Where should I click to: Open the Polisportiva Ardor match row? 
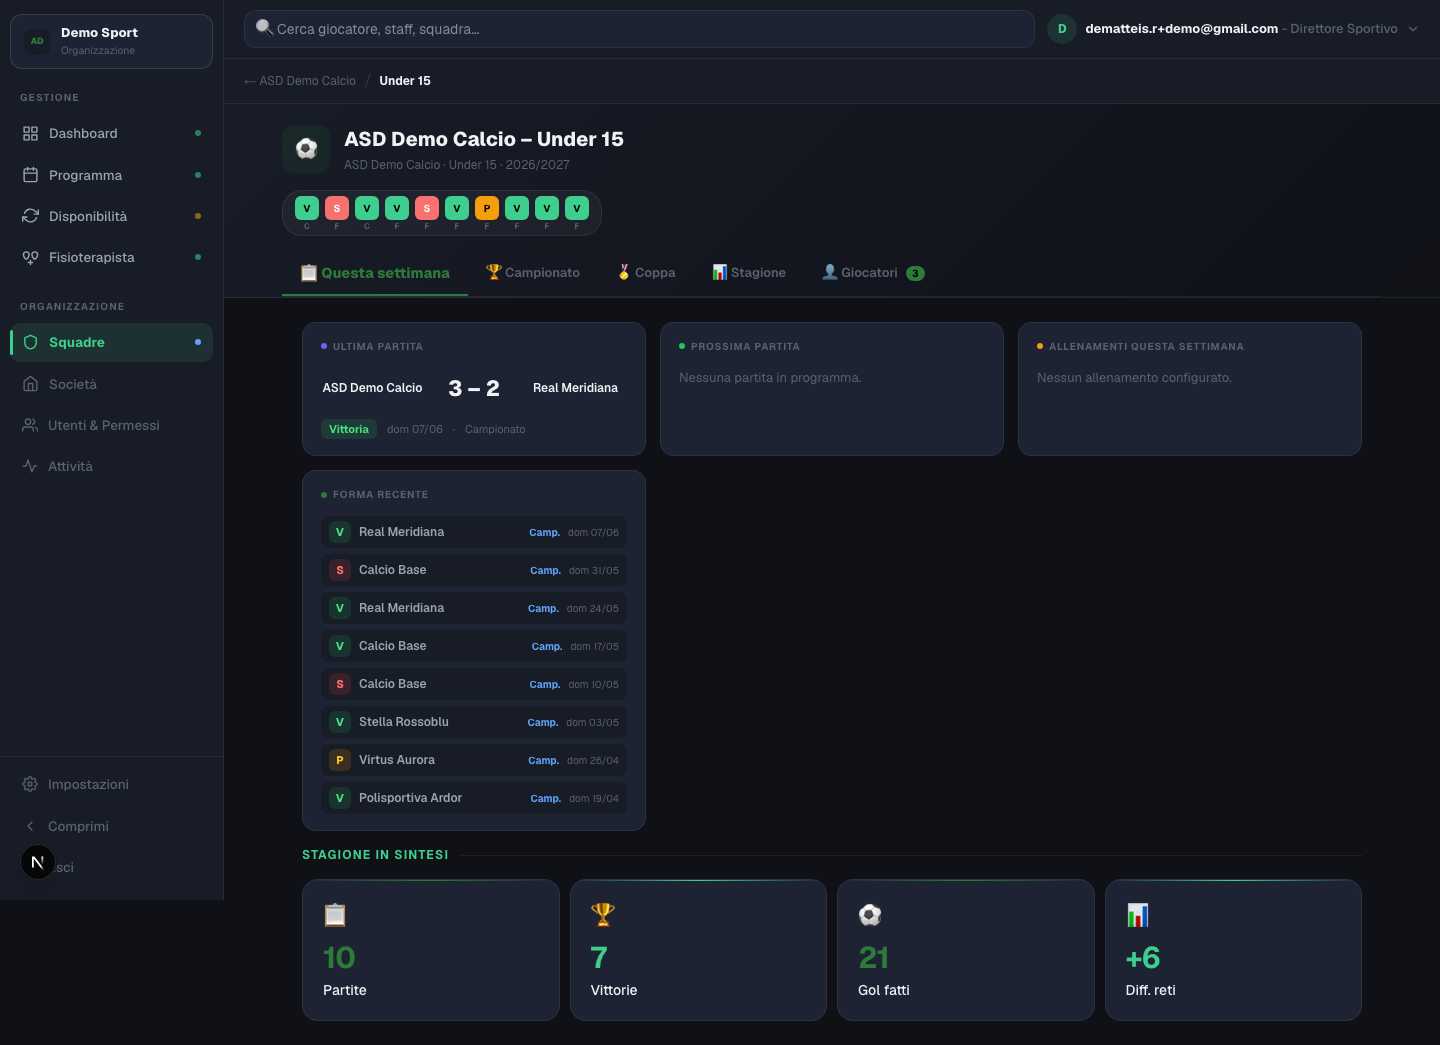point(474,798)
